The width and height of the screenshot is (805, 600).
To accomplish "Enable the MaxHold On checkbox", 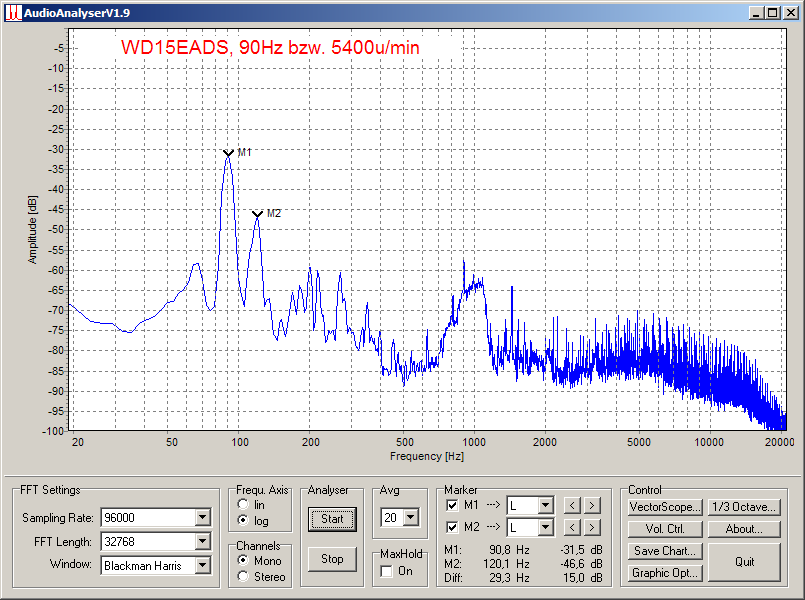I will click(x=387, y=571).
